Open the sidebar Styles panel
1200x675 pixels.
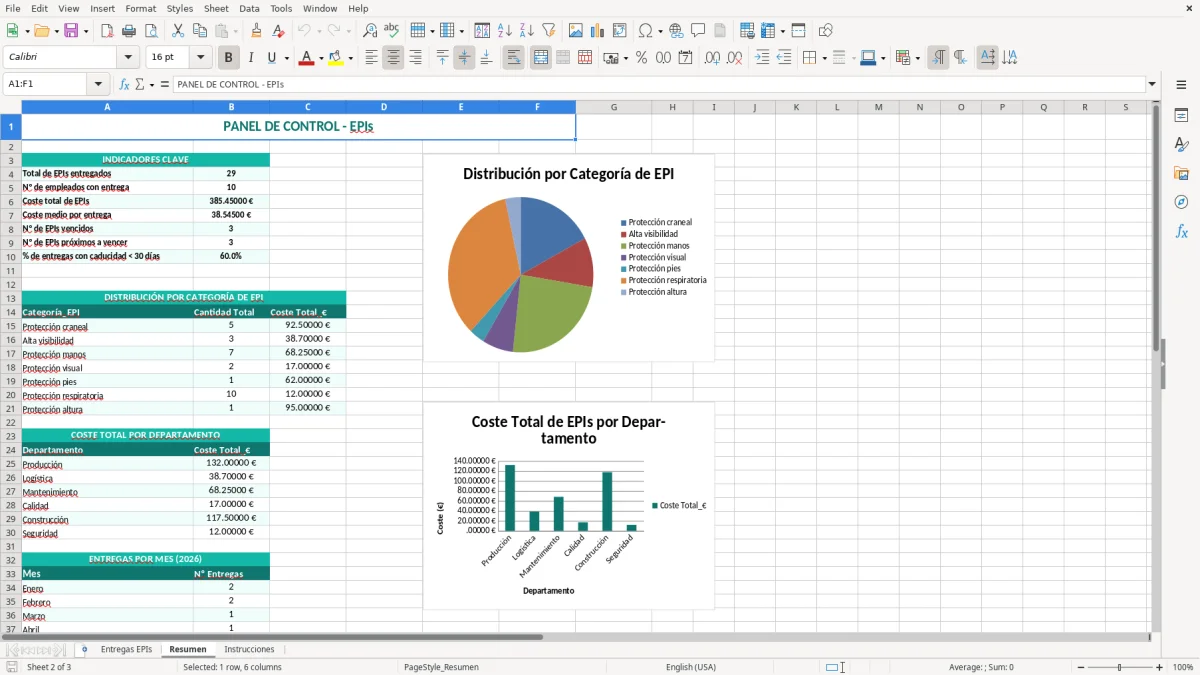[x=1181, y=144]
